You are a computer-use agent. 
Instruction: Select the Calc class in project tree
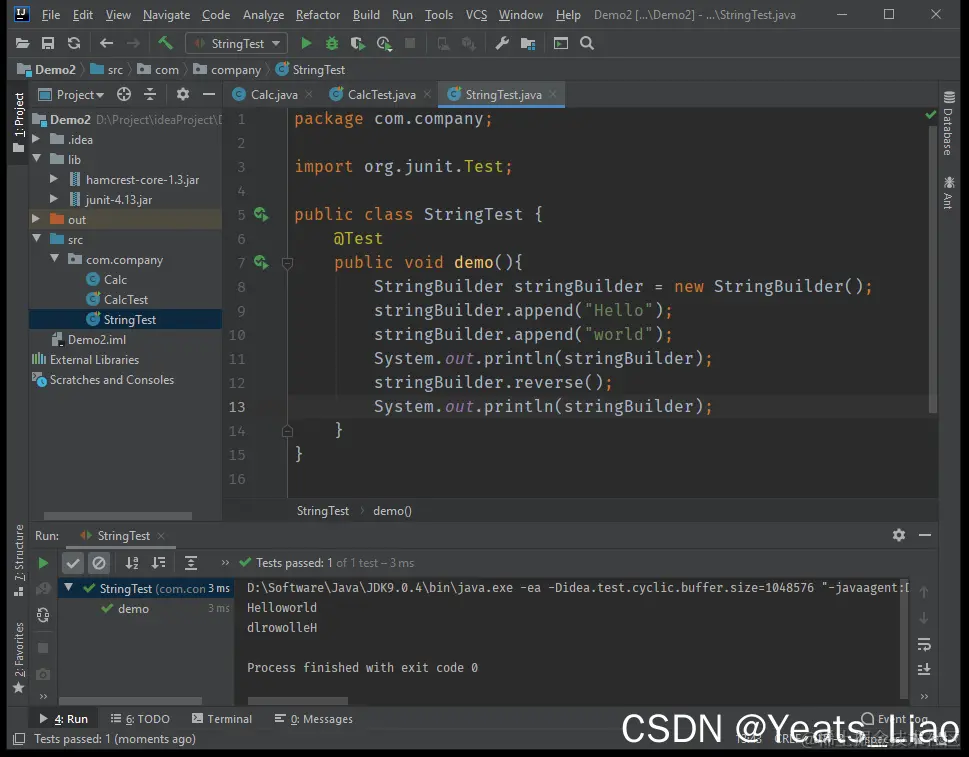(115, 279)
